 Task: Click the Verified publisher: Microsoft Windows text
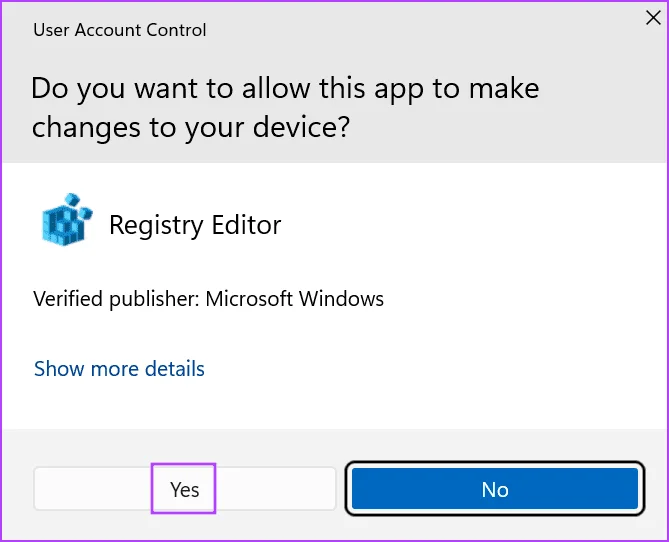click(209, 299)
